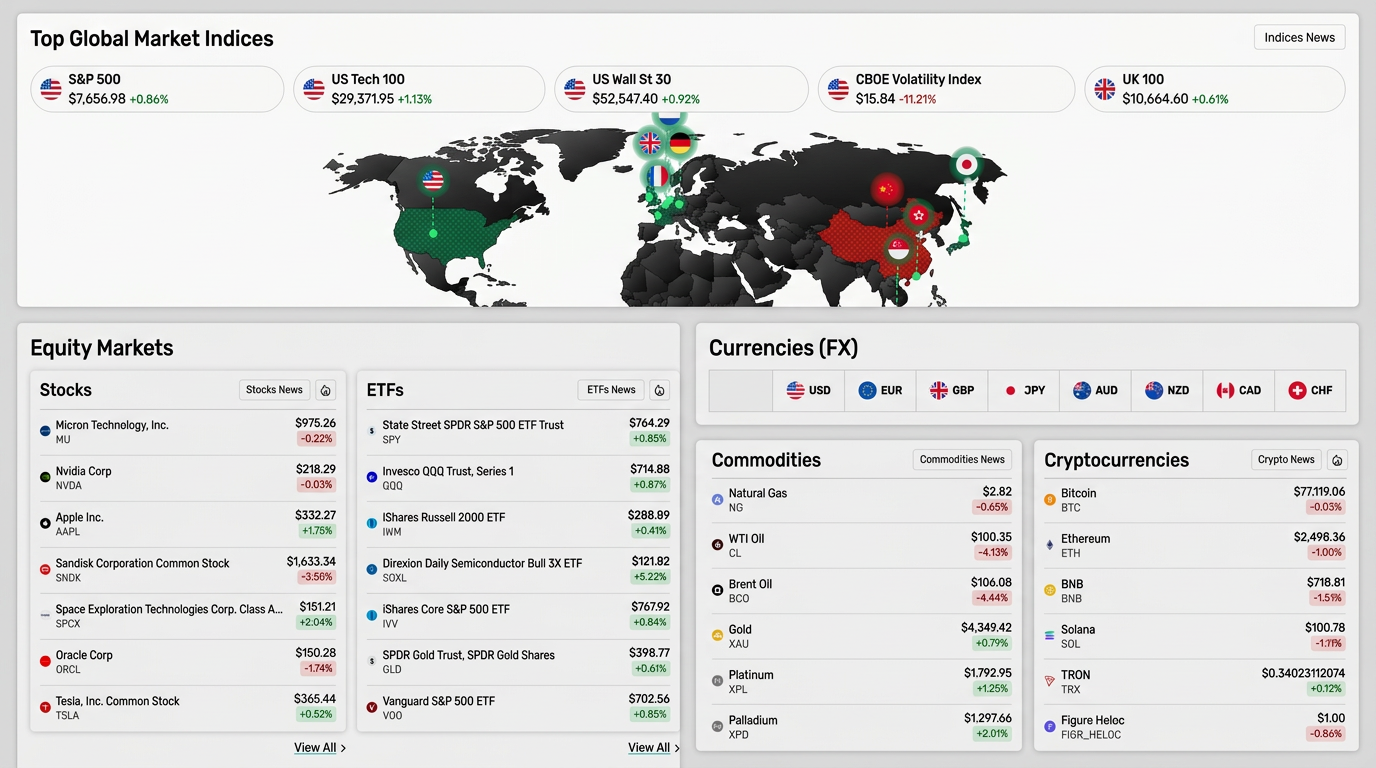This screenshot has height=768, width=1376.
Task: Open the Crypto News button
Action: (x=1286, y=460)
